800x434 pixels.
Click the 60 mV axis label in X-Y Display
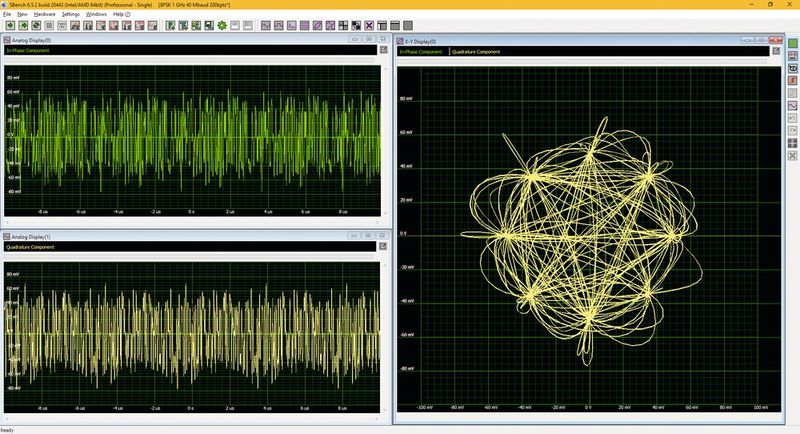(406, 132)
